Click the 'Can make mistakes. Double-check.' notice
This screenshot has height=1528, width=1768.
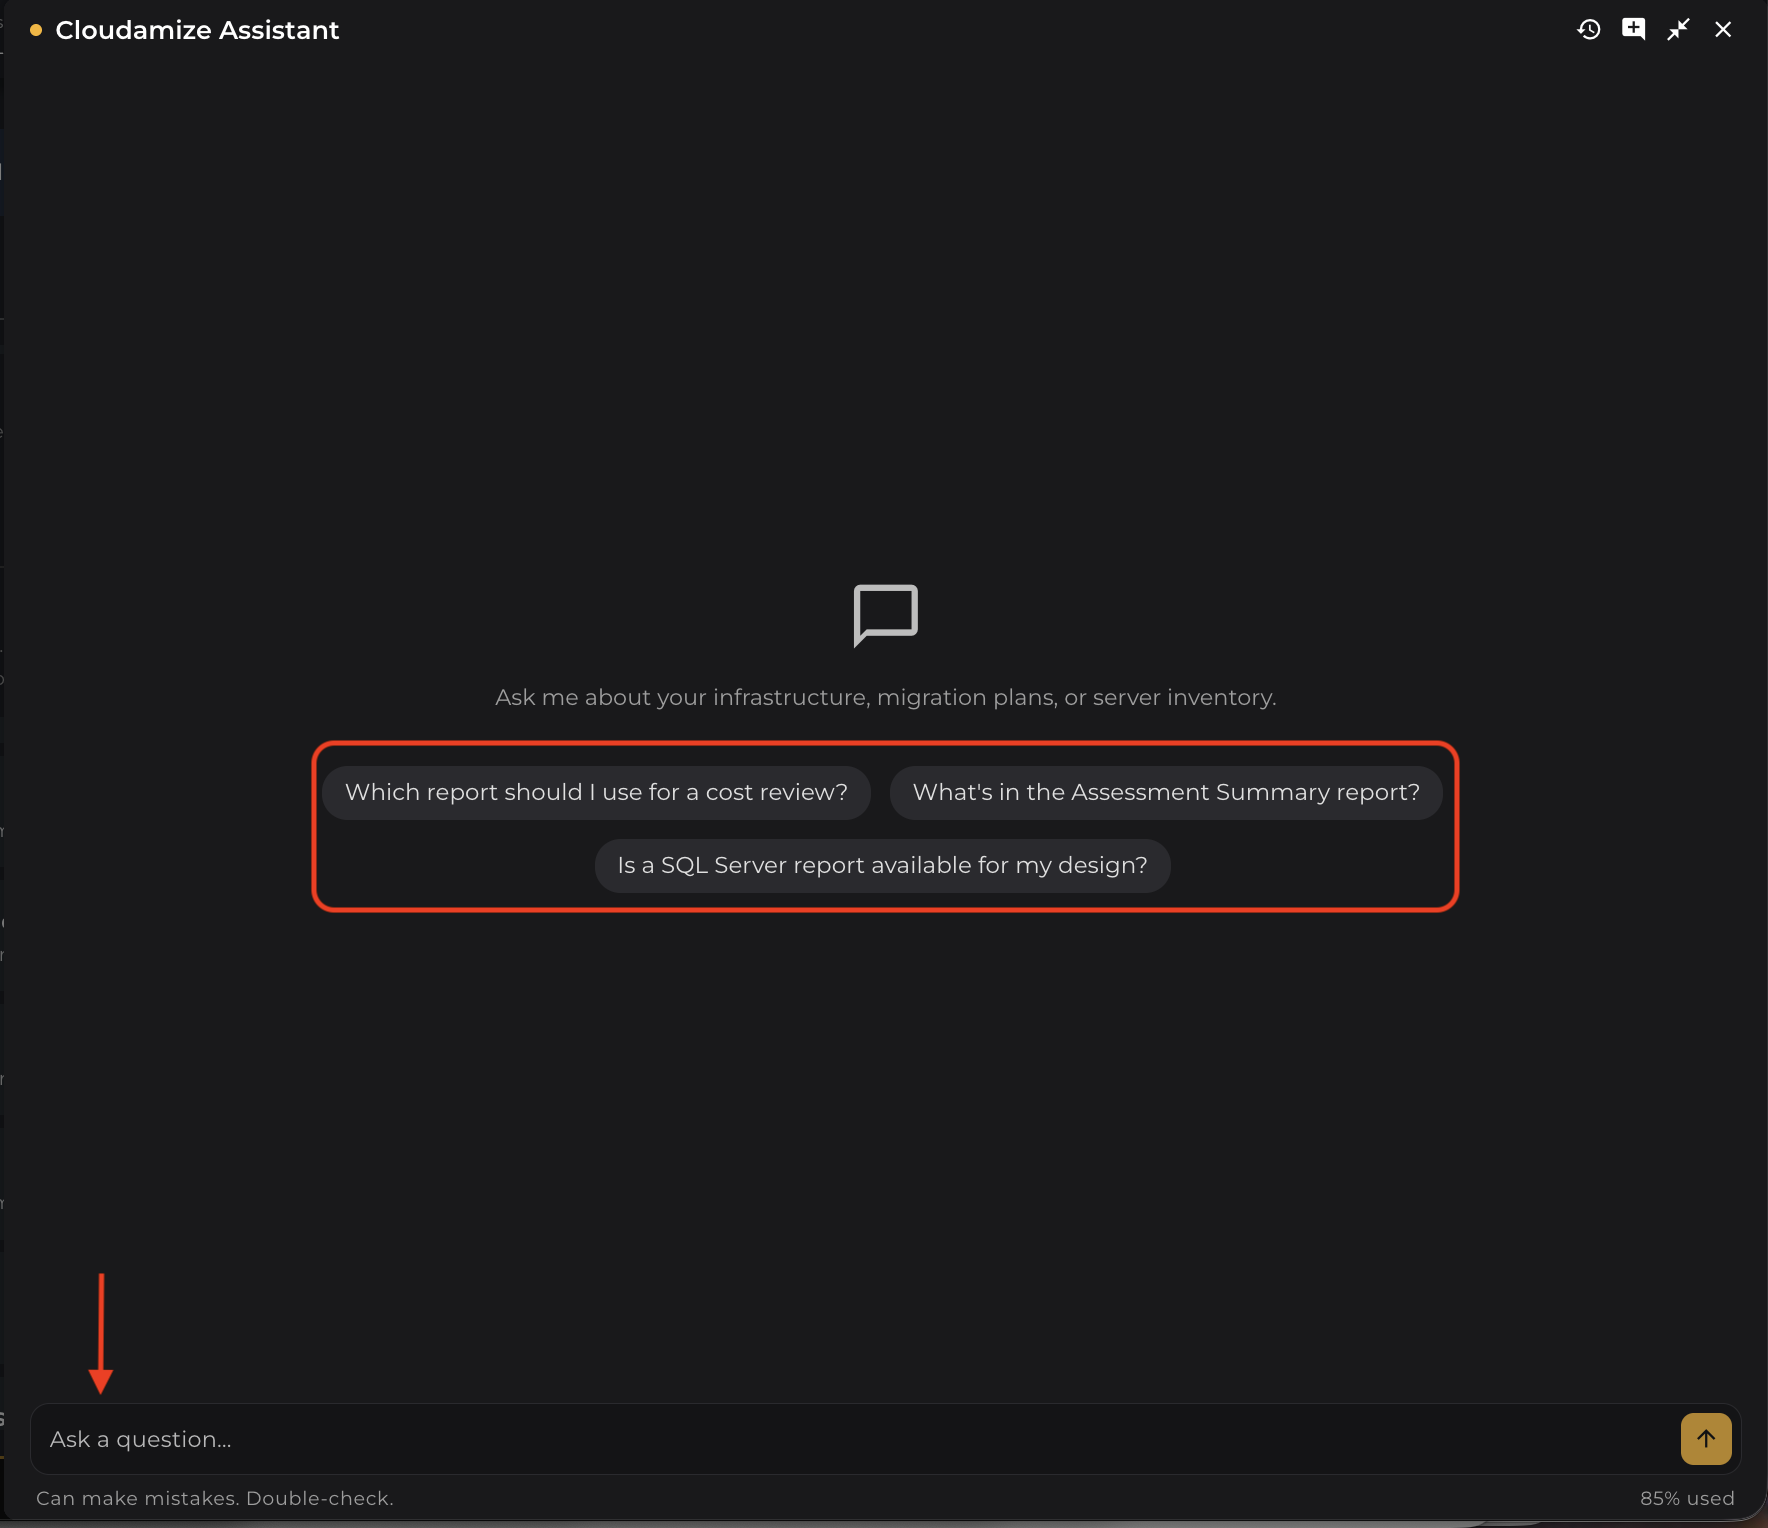215,1498
